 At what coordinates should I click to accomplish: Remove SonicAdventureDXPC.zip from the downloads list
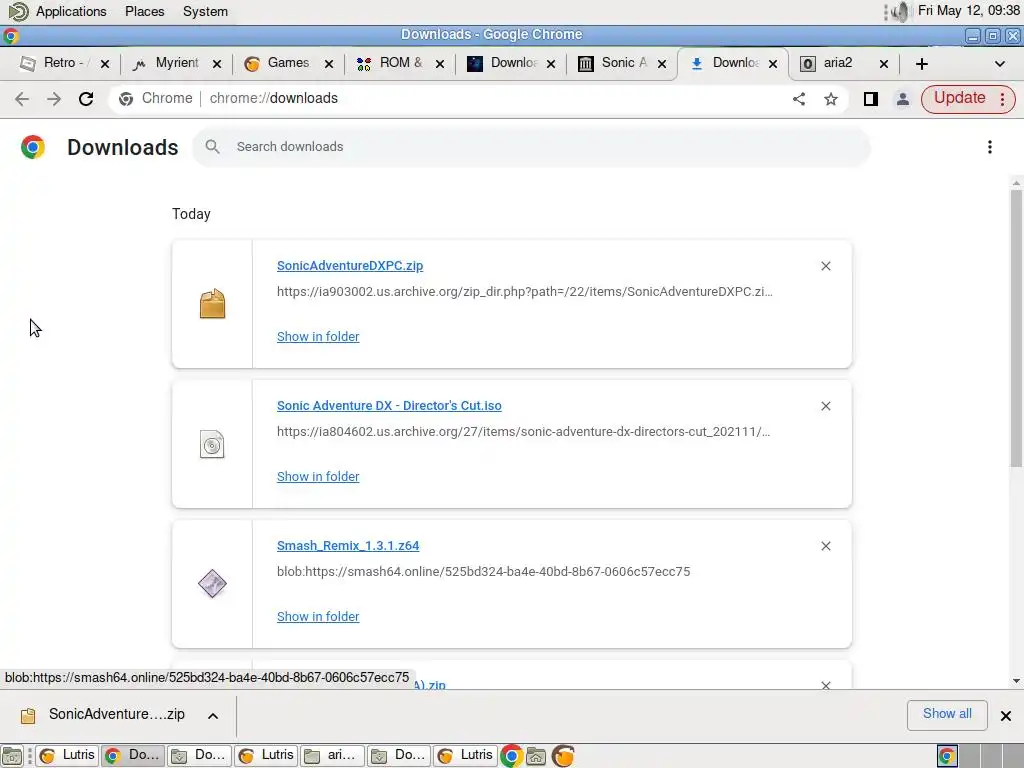(x=825, y=266)
